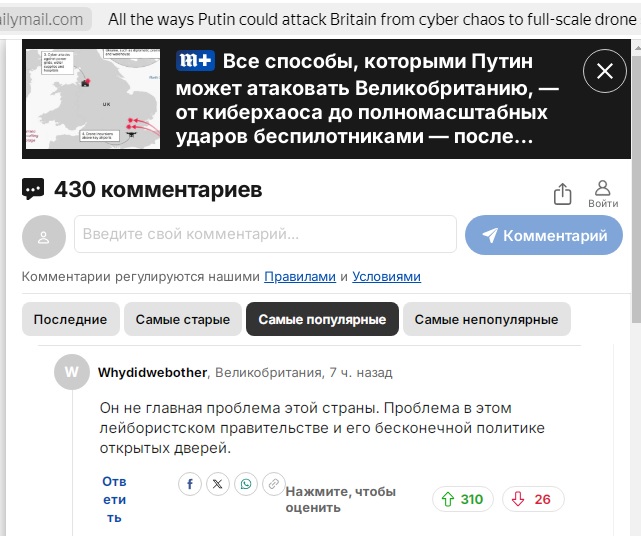The image size is (641, 536).
Task: Click the W avatar of Whydidwebother
Action: point(72,372)
